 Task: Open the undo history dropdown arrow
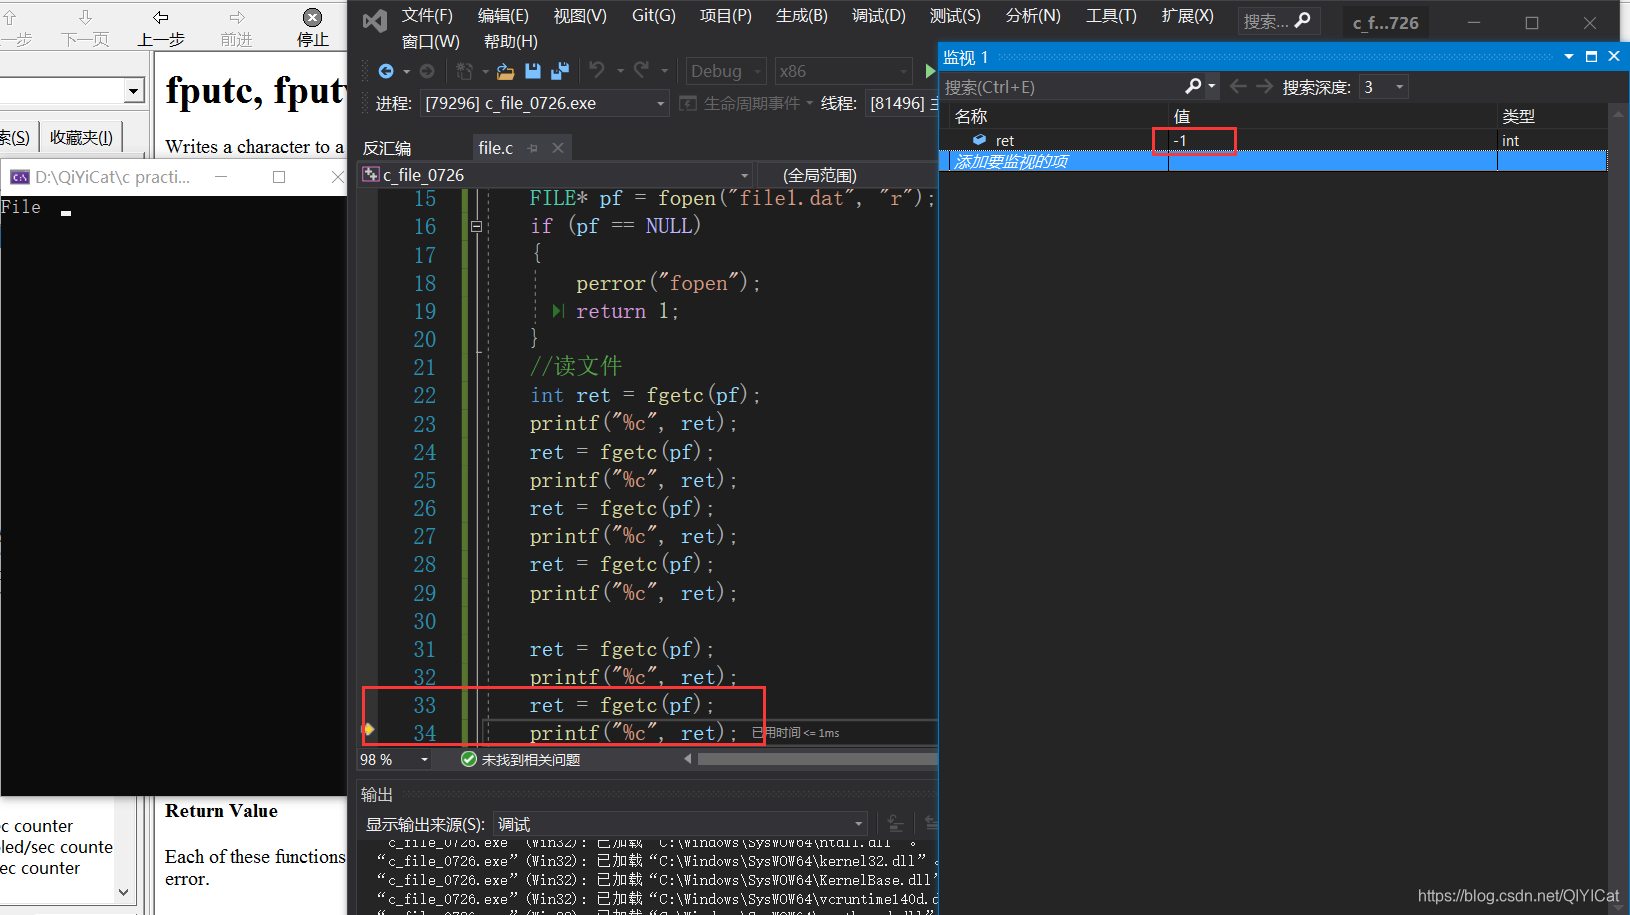coord(620,71)
